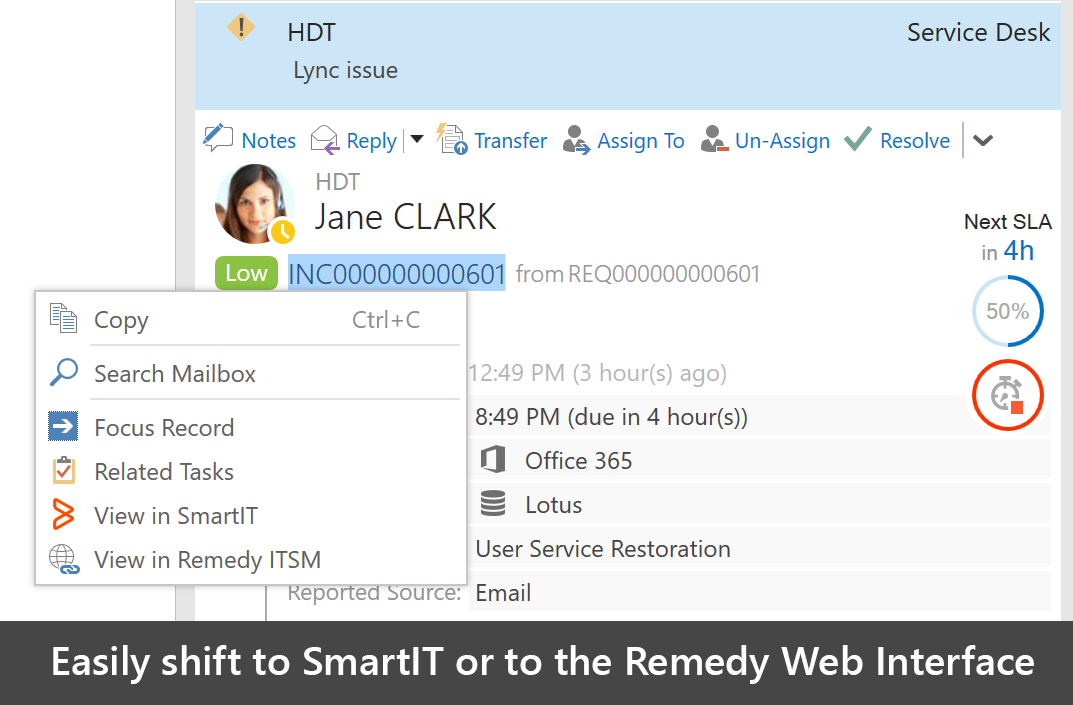1073x705 pixels.
Task: Click the Assign To person icon
Action: click(x=576, y=140)
